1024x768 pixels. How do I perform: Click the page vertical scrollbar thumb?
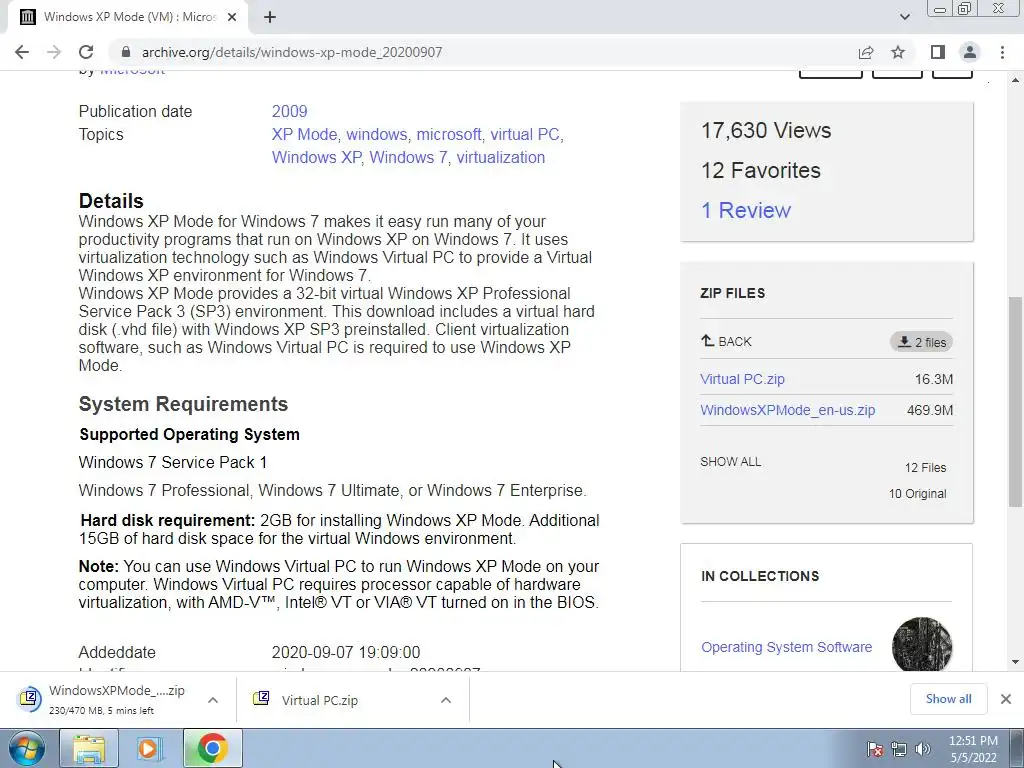pos(1016,400)
